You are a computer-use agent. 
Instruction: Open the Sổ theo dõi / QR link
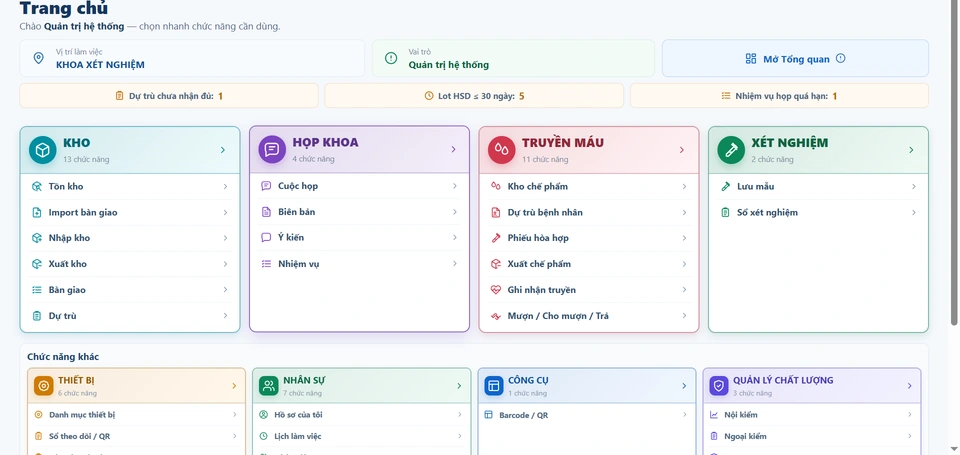click(137, 436)
